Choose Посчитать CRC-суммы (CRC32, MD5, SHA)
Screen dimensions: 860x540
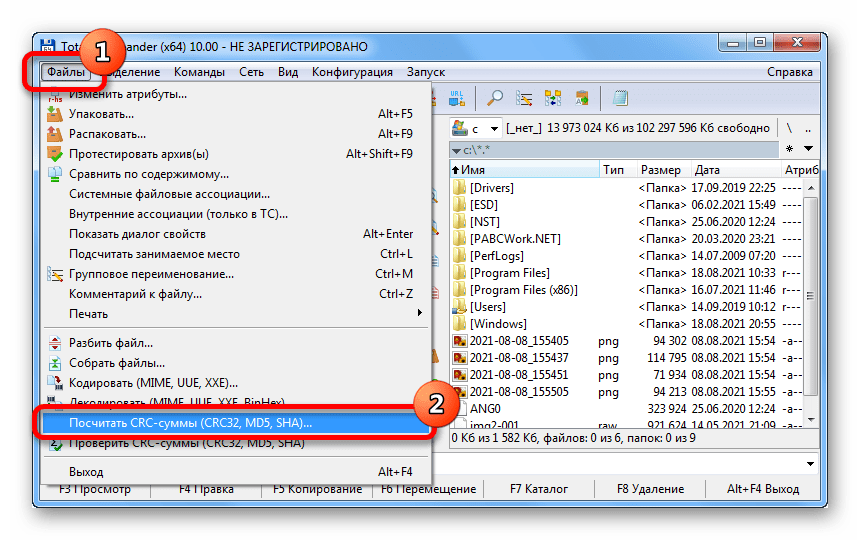pyautogui.click(x=236, y=423)
